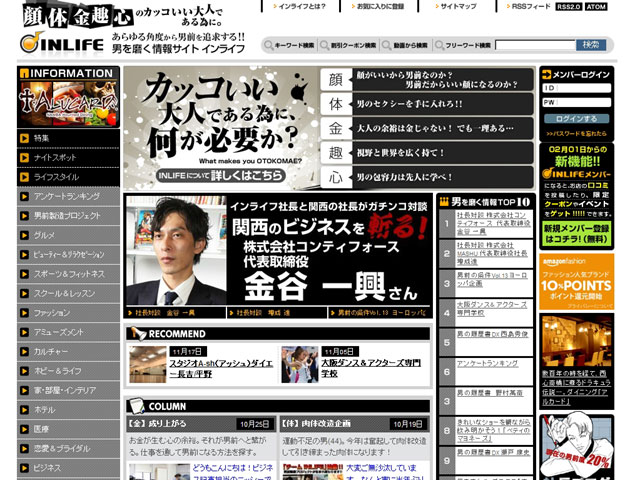Click the ALUCARD information banner
The height and width of the screenshot is (480, 640).
tap(69, 104)
